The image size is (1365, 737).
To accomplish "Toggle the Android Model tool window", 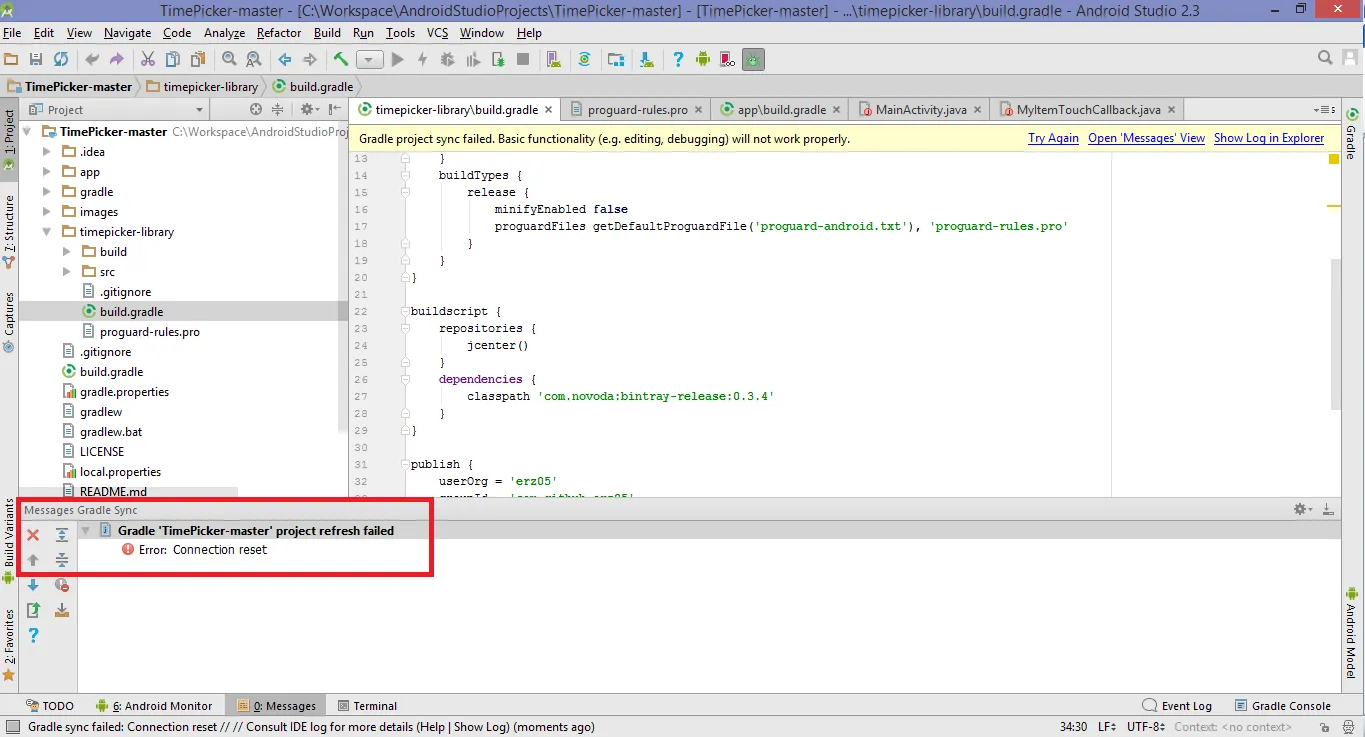I will (x=1351, y=634).
